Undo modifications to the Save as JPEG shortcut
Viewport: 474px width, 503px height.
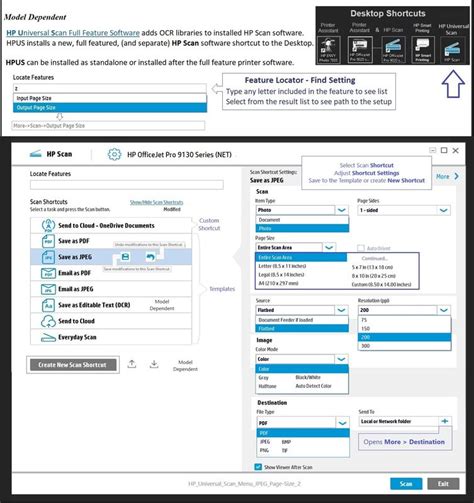(x=151, y=257)
